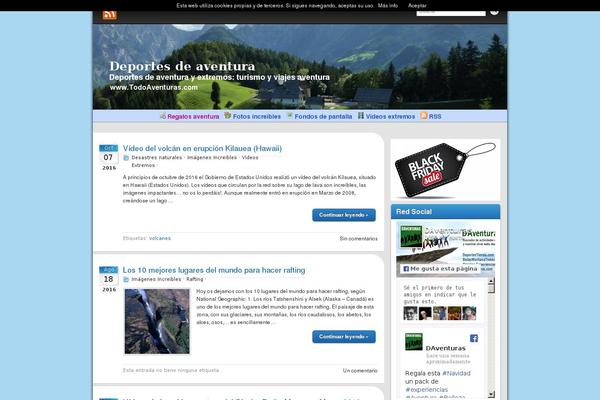Click the icon next to 'Regalos aventura'
The image size is (600, 400).
point(163,116)
